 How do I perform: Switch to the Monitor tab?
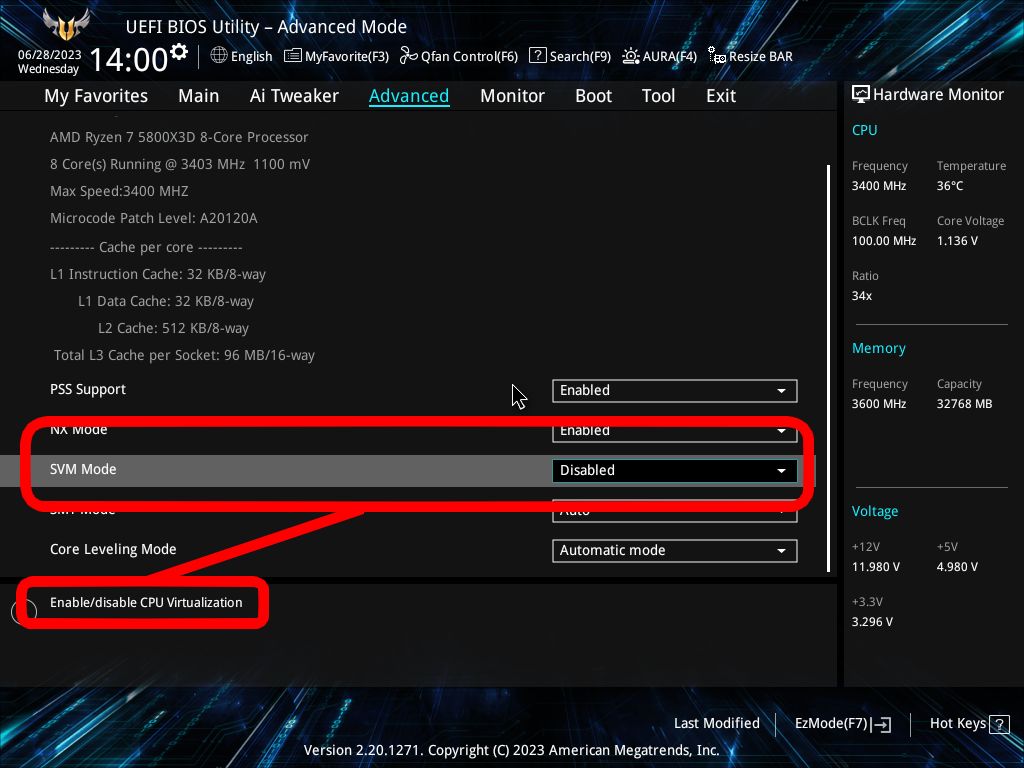pos(513,96)
